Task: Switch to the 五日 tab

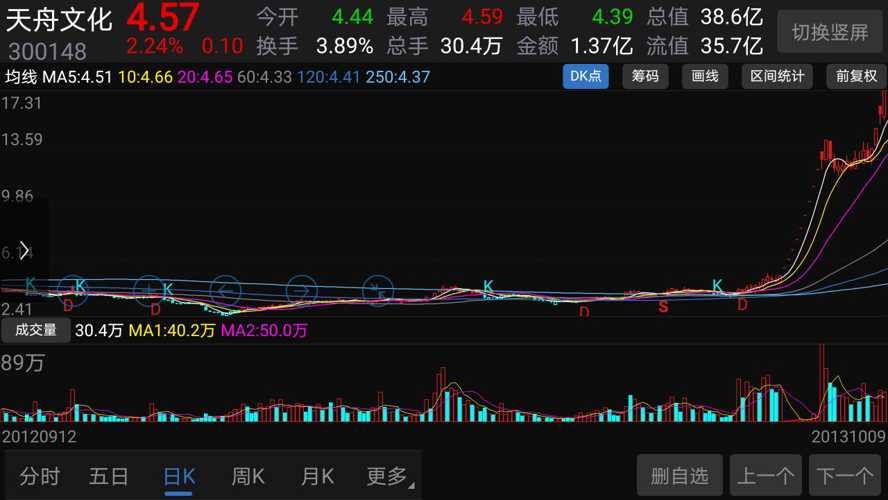Action: coord(109,476)
